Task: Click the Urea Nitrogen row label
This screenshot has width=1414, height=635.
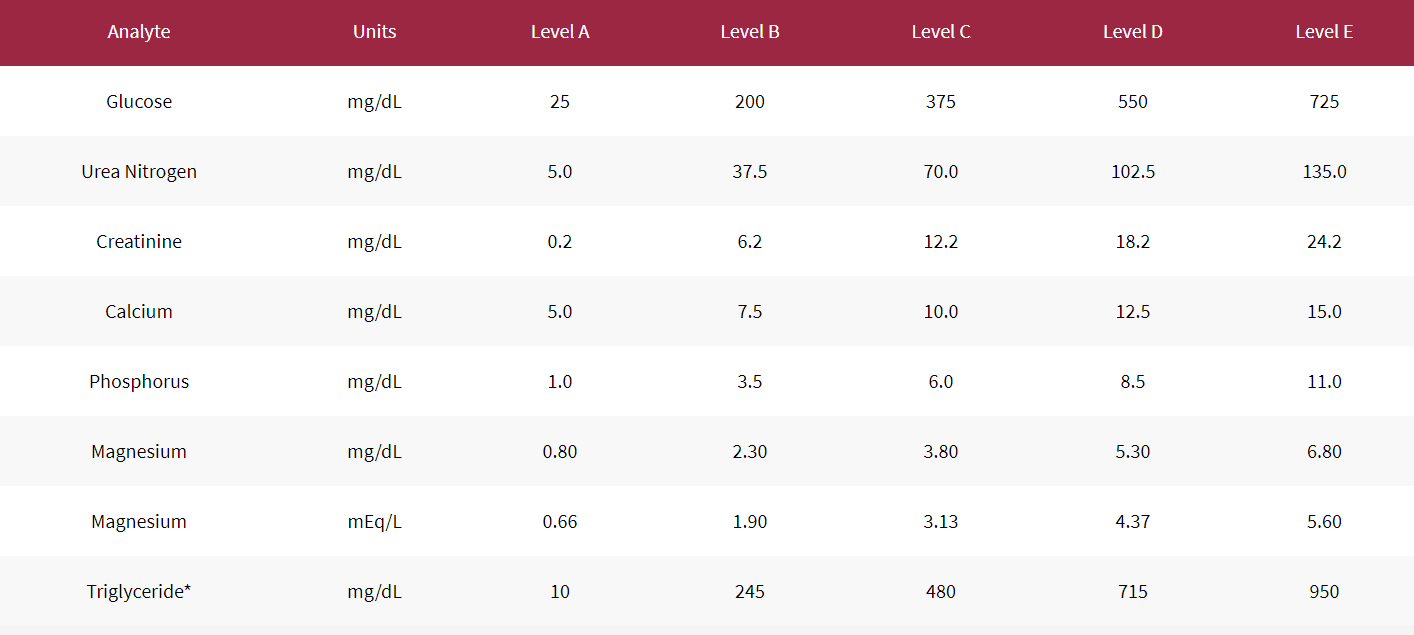Action: coord(139,172)
